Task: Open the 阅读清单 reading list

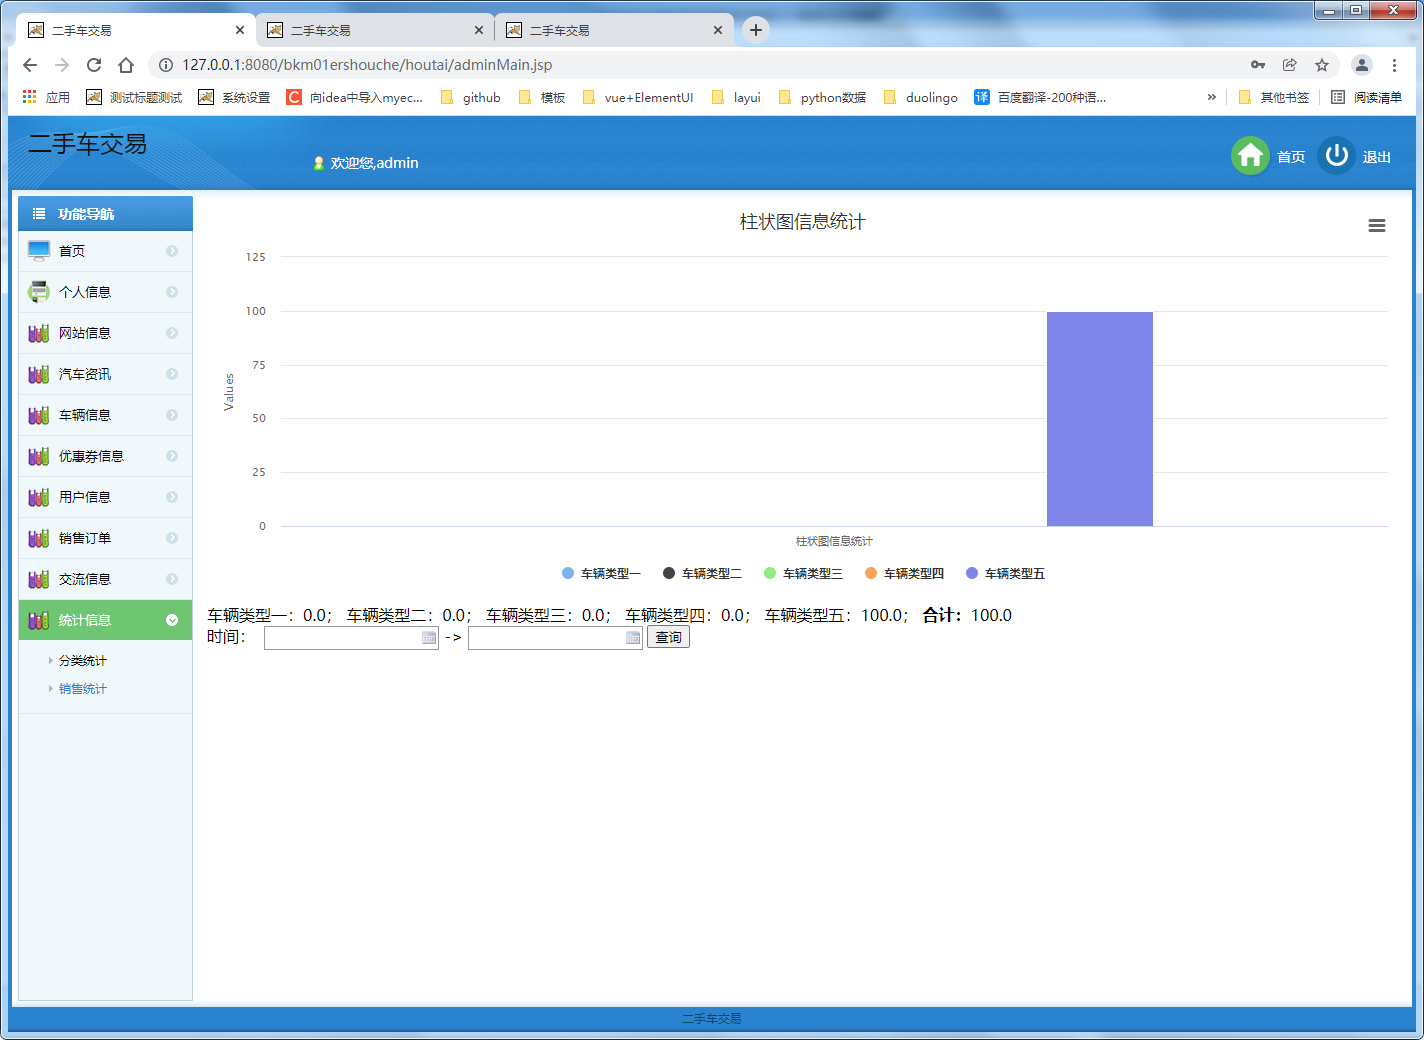Action: [x=1366, y=97]
